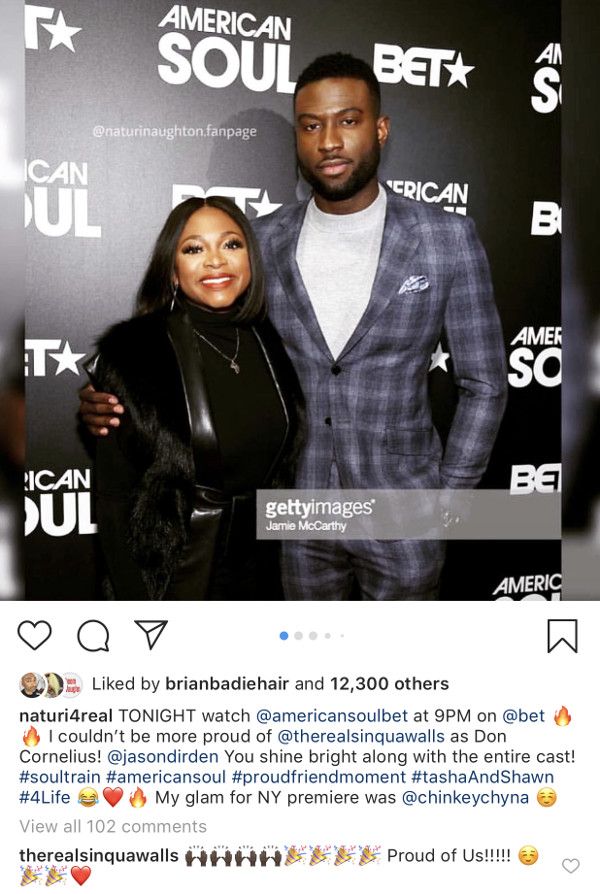
Task: Jump to second carousel dot
Action: click(x=298, y=636)
